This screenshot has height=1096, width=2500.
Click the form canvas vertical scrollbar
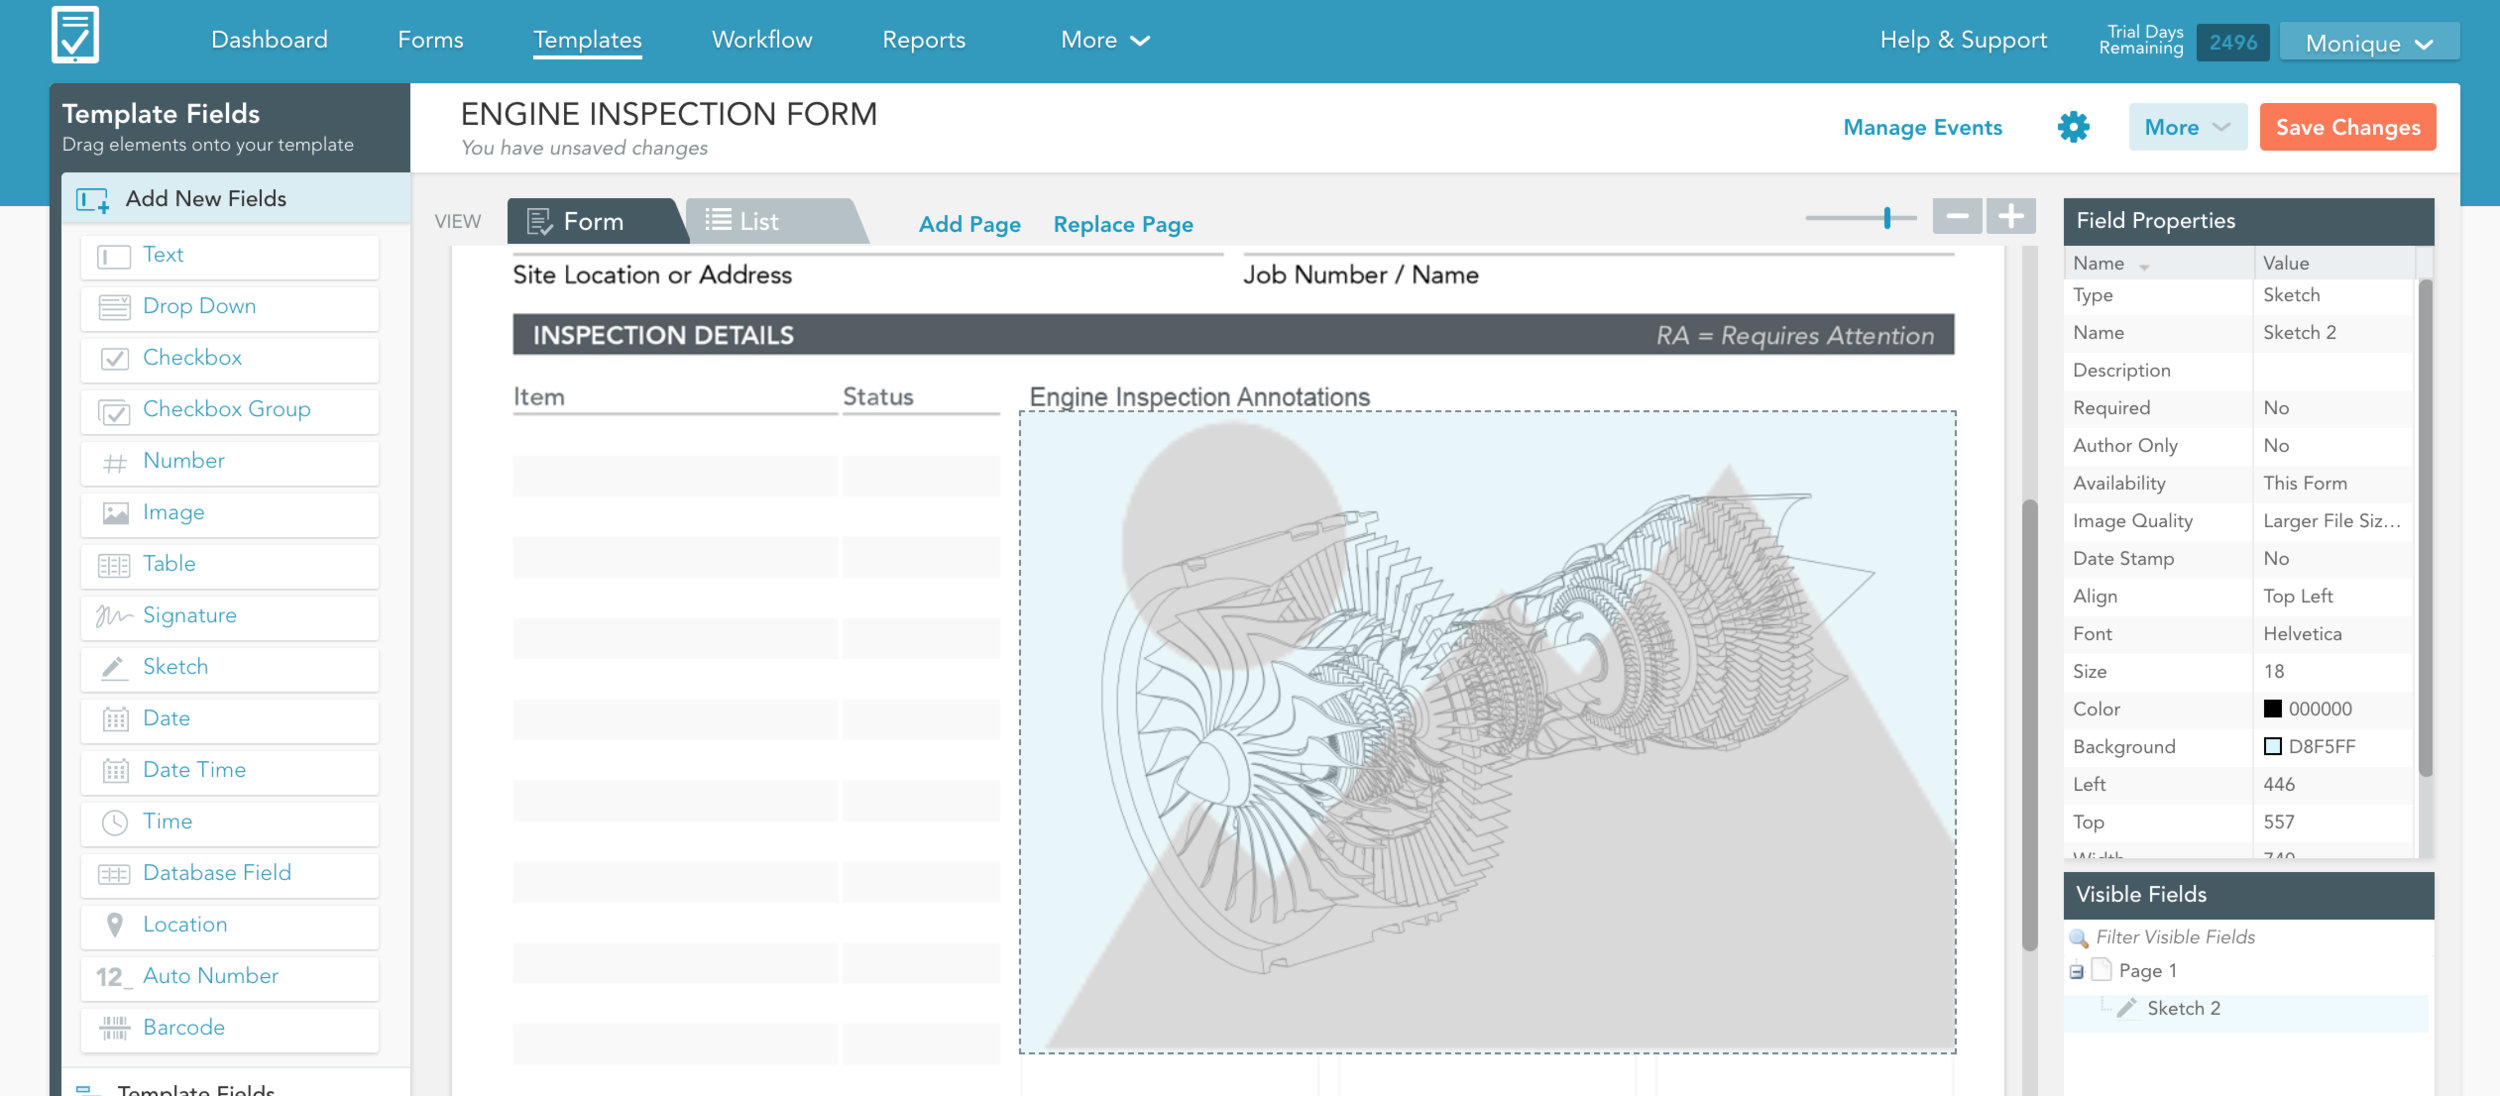tap(2029, 724)
